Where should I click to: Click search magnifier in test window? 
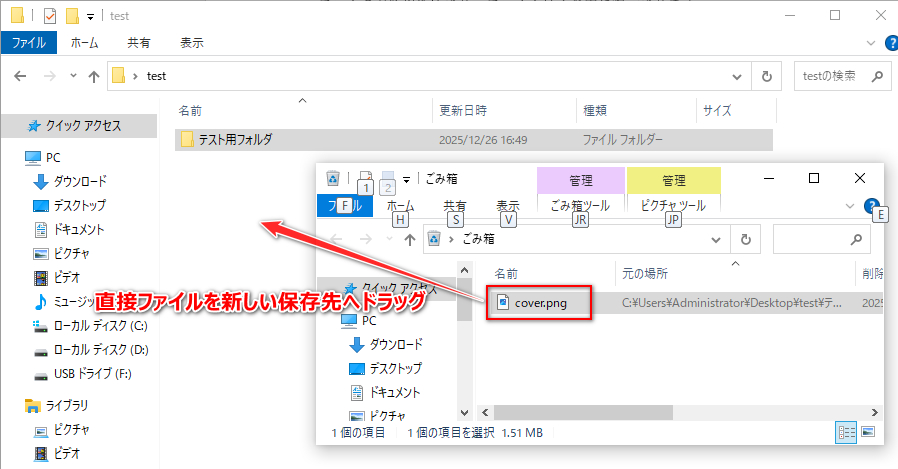pos(877,76)
